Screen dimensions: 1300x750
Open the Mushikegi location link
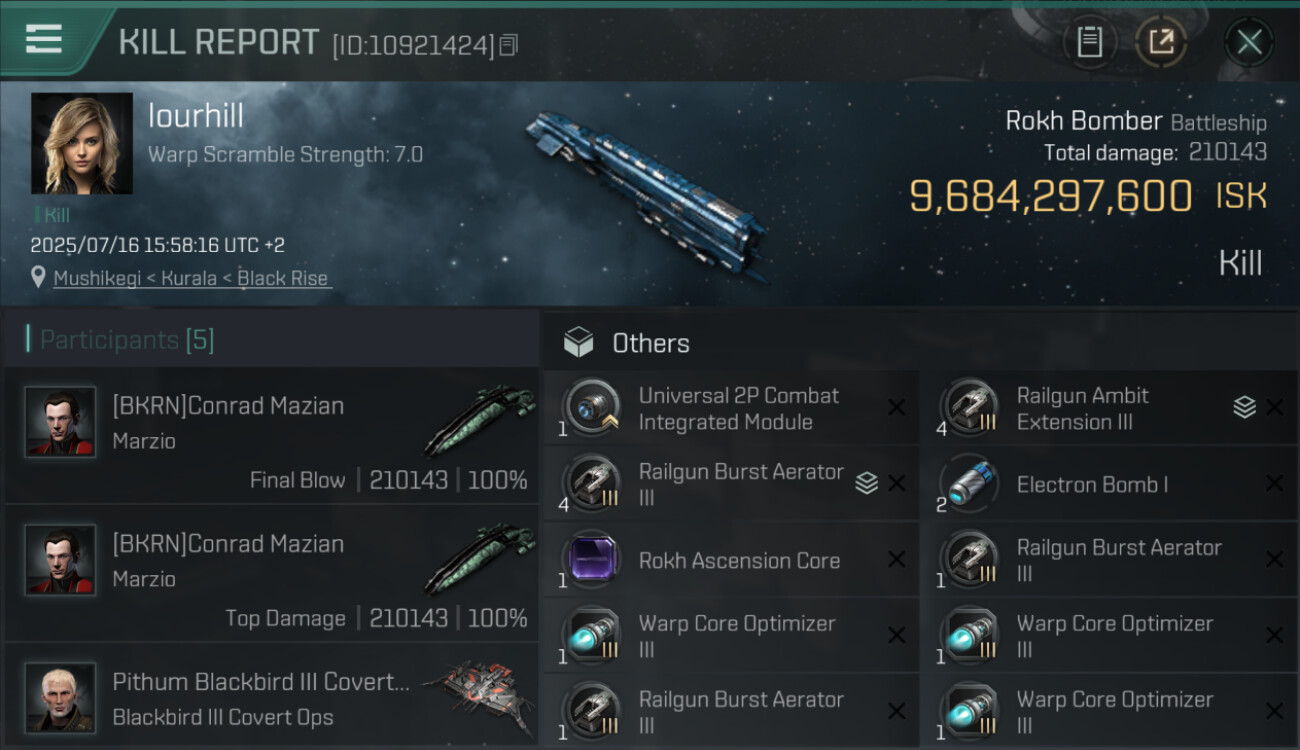pyautogui.click(x=190, y=279)
